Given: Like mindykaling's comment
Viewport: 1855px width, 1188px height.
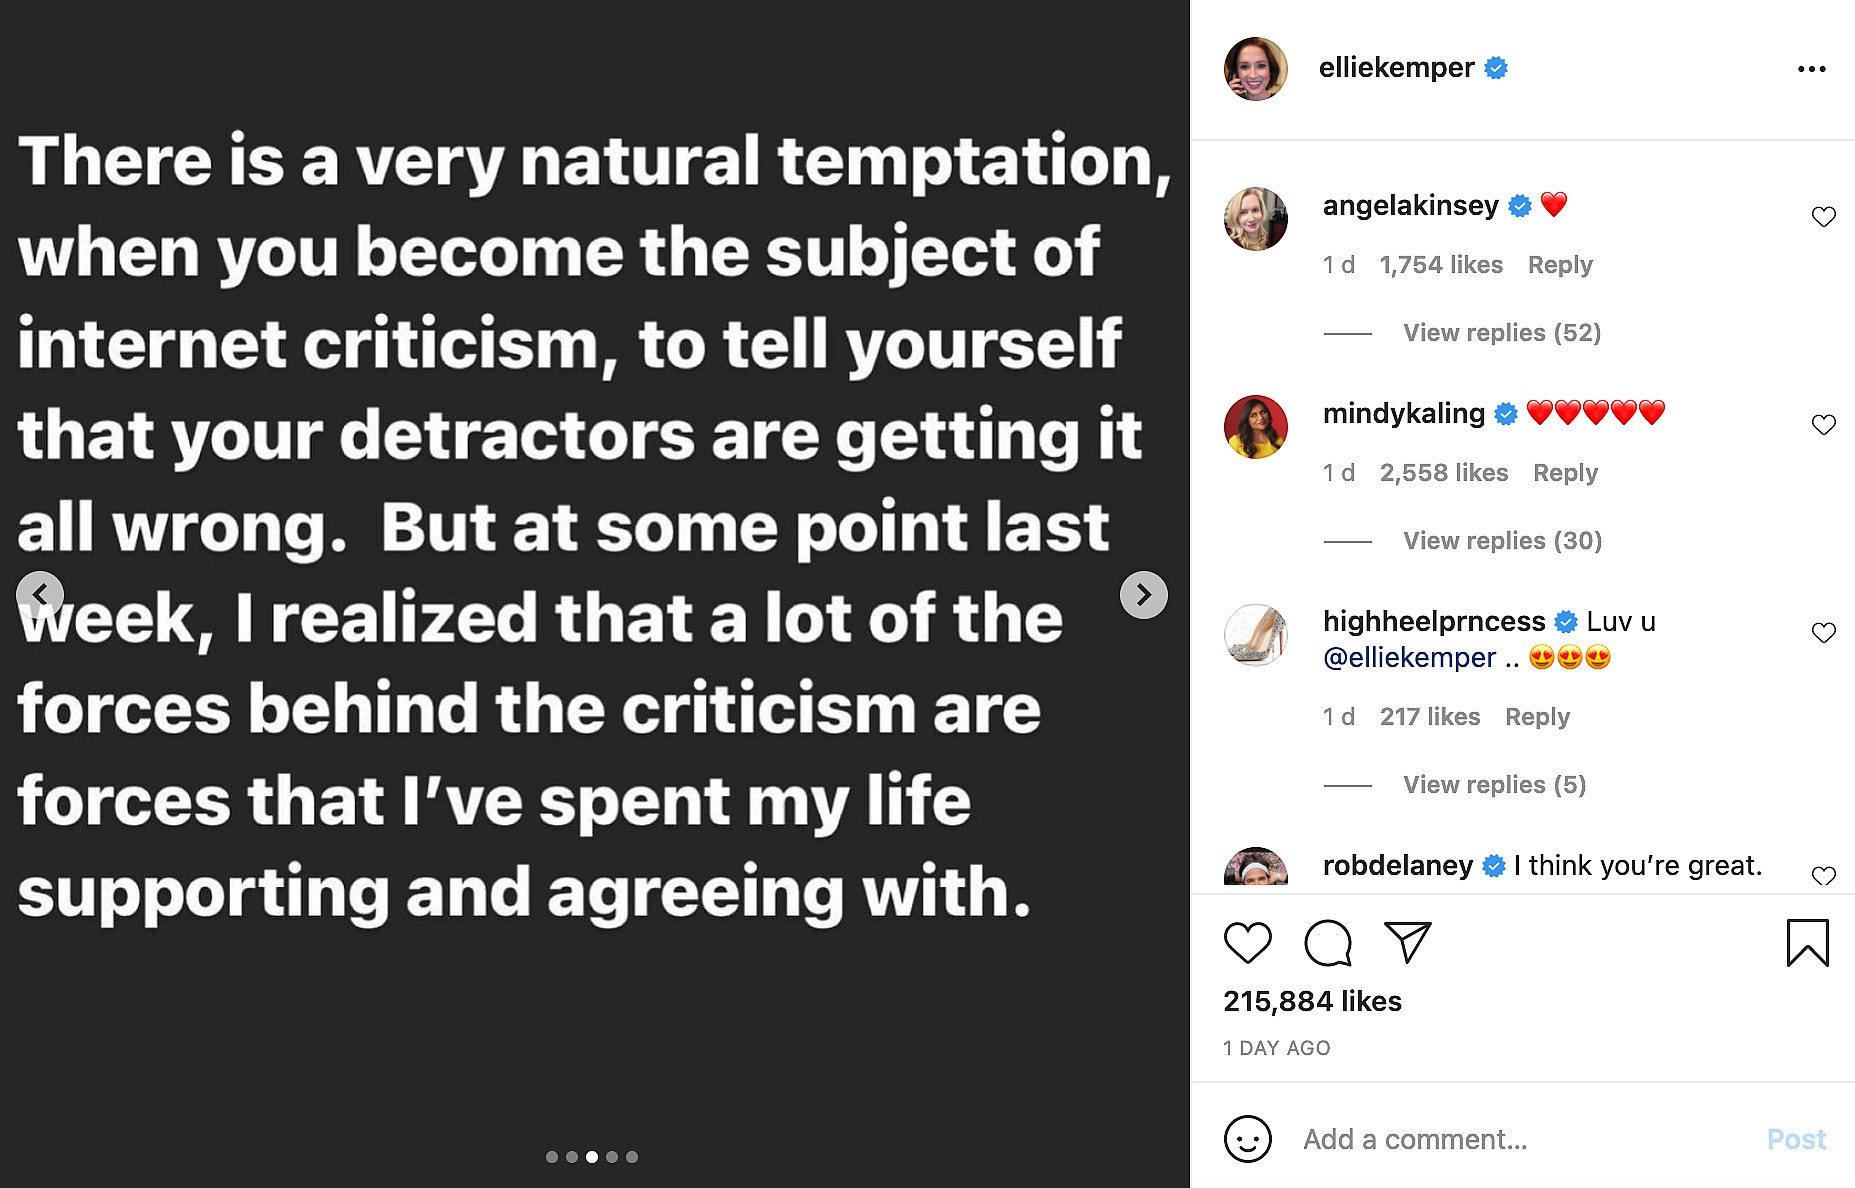Looking at the screenshot, I should click(x=1823, y=425).
